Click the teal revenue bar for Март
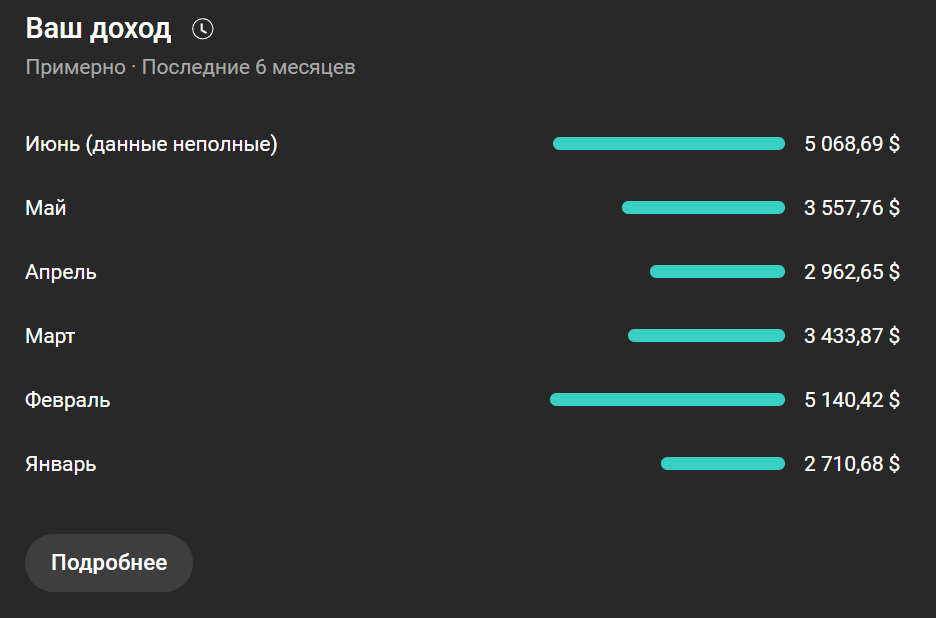Viewport: 936px width, 618px height. [706, 336]
